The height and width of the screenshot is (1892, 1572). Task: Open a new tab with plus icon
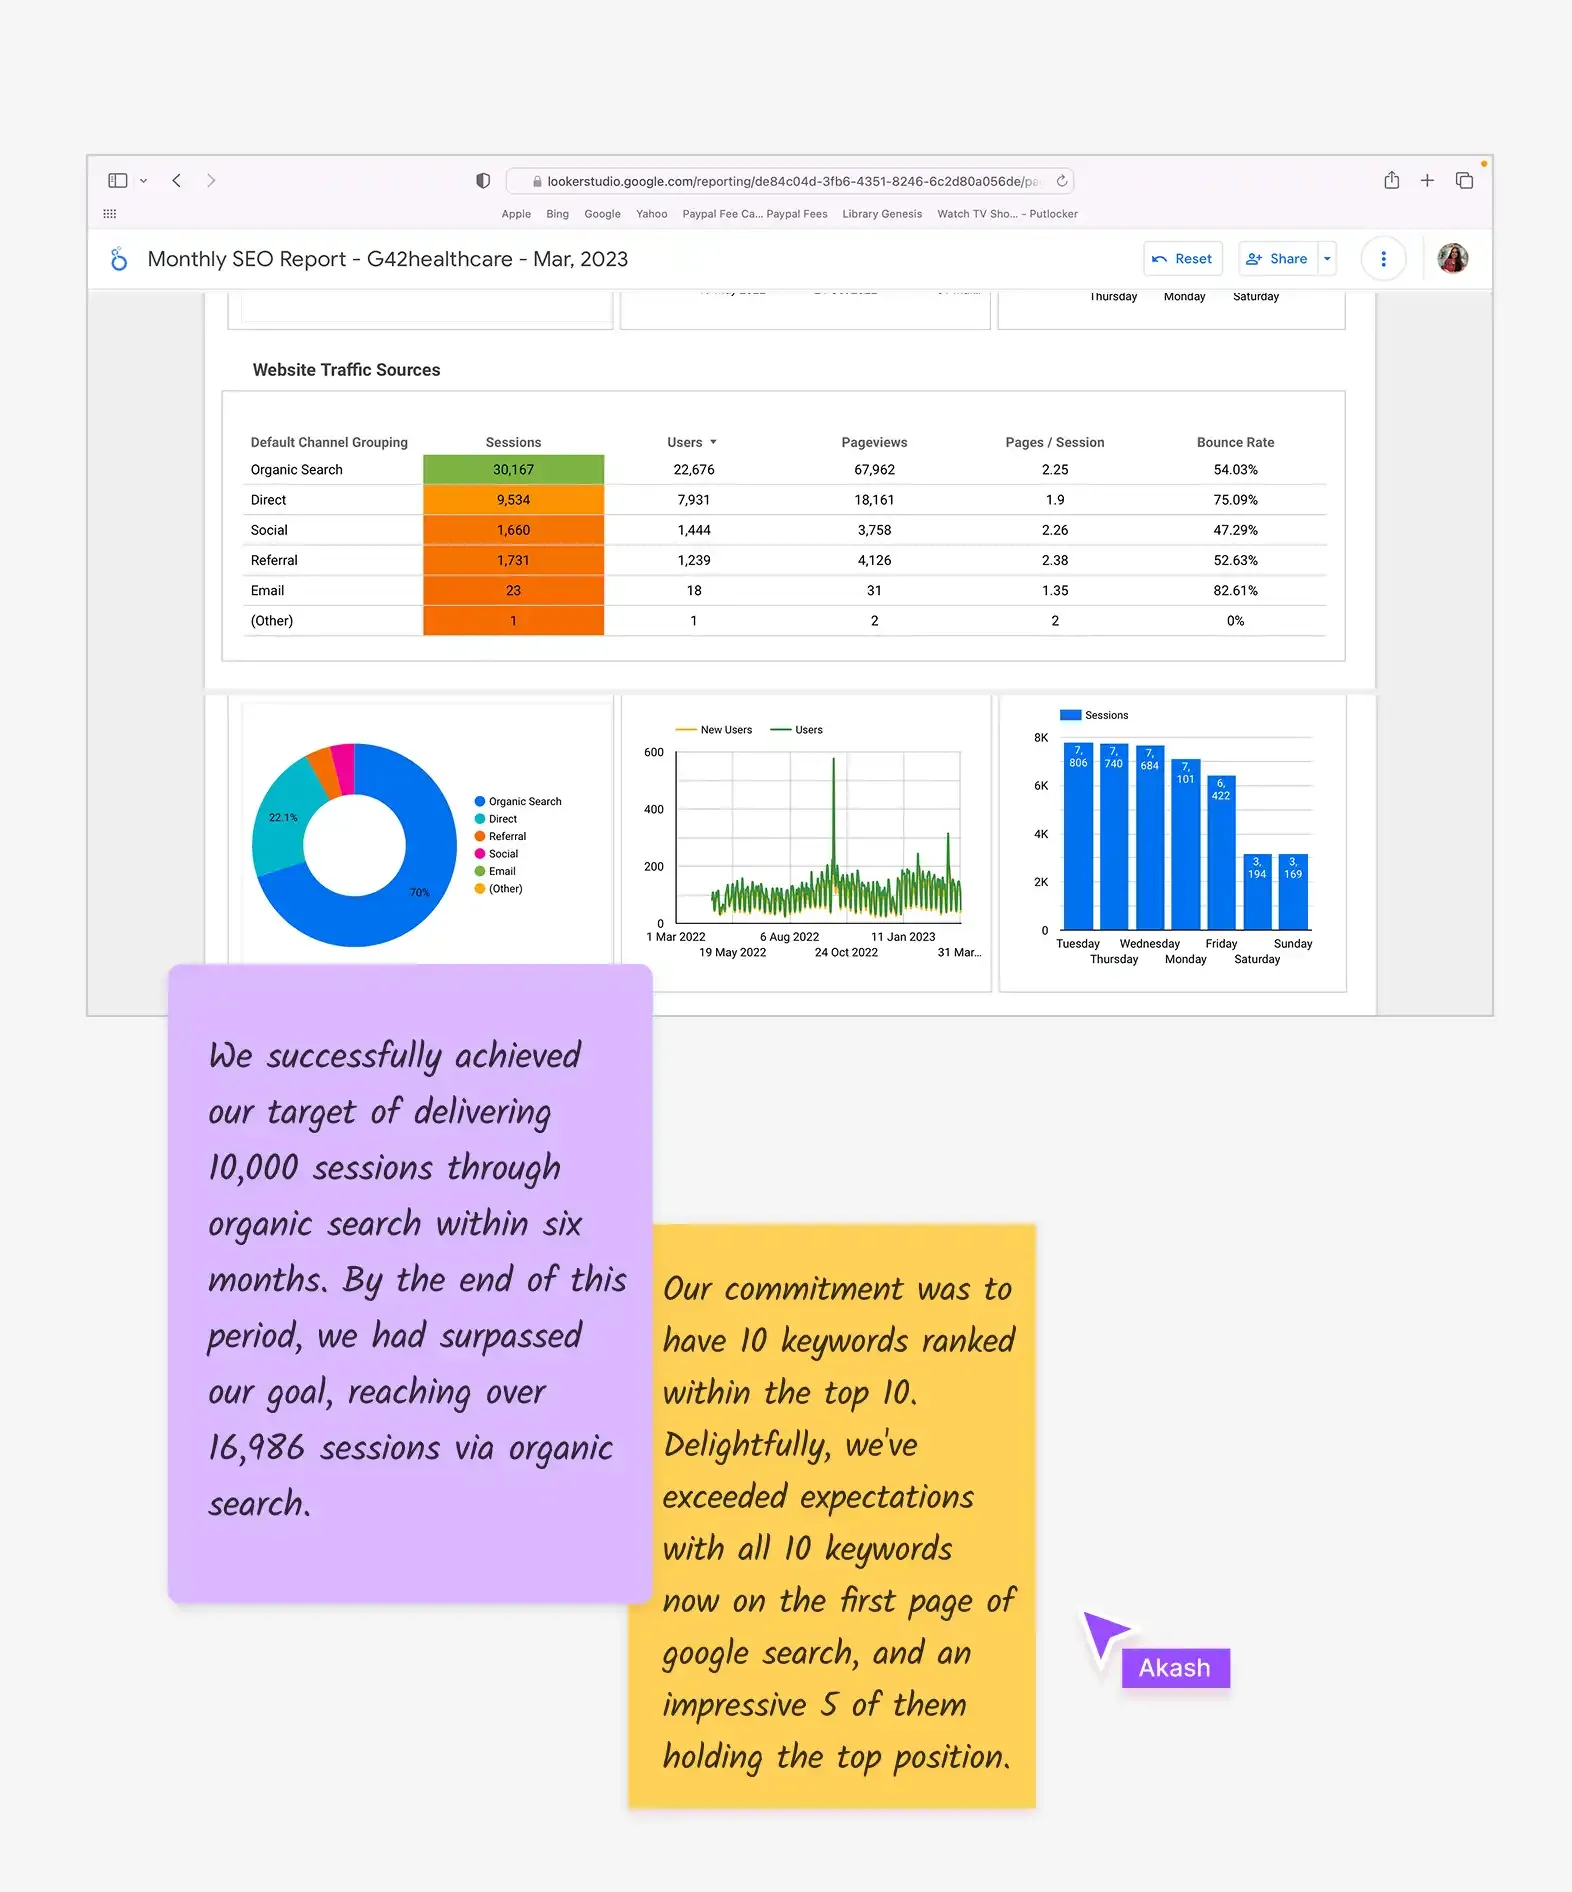click(x=1427, y=181)
